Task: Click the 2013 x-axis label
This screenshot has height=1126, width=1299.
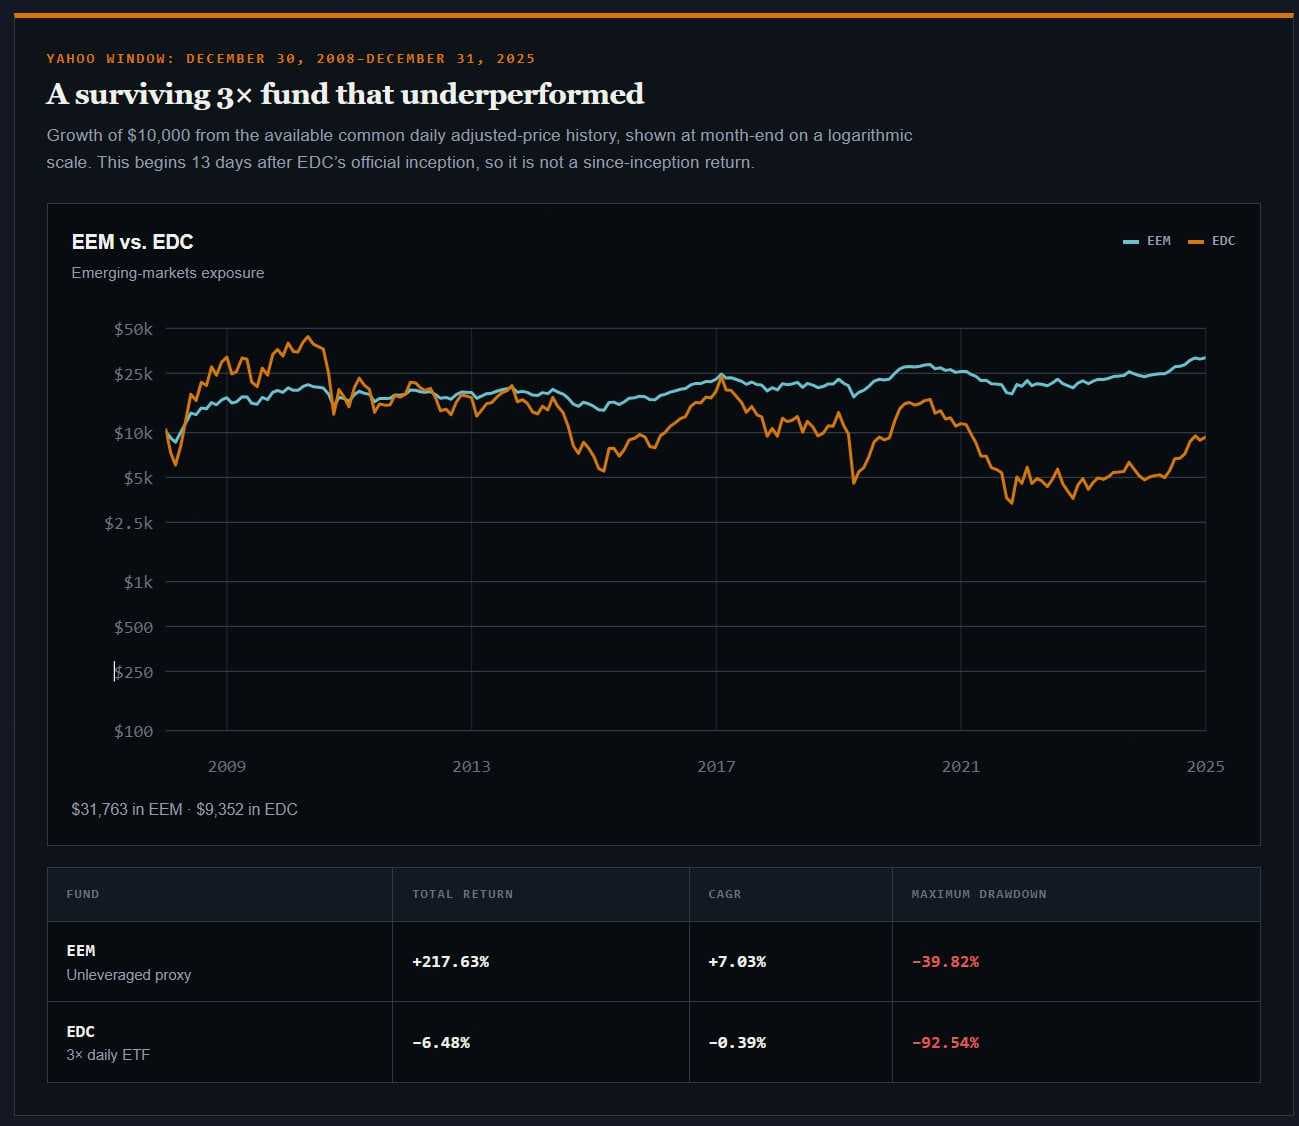Action: (471, 767)
